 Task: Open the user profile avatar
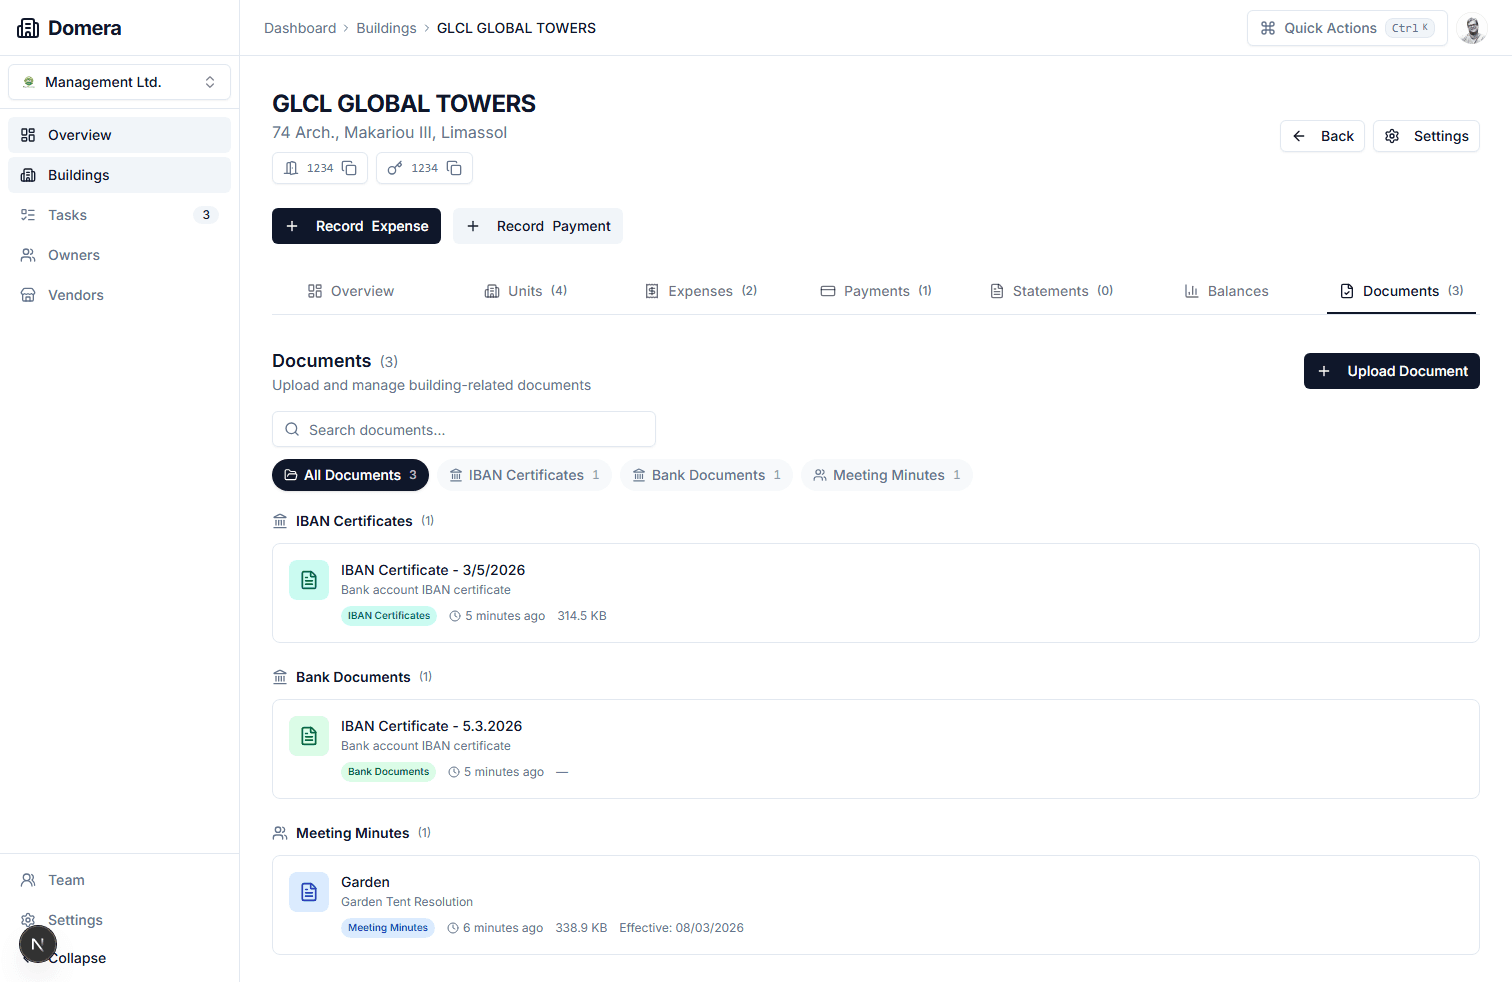pyautogui.click(x=1472, y=28)
